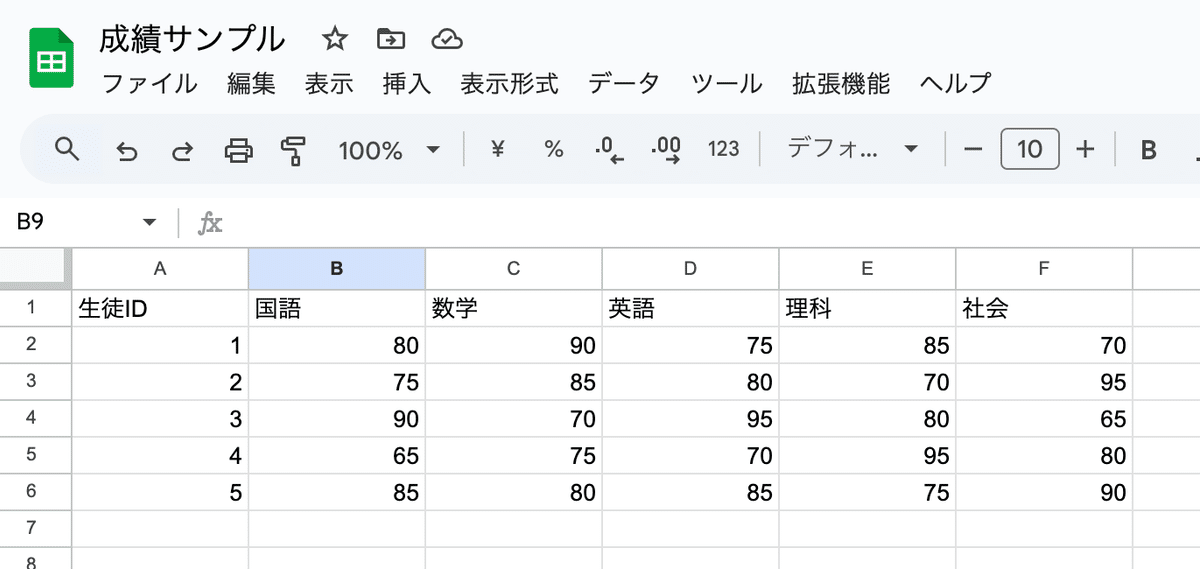Apply yen currency format

coord(497,150)
